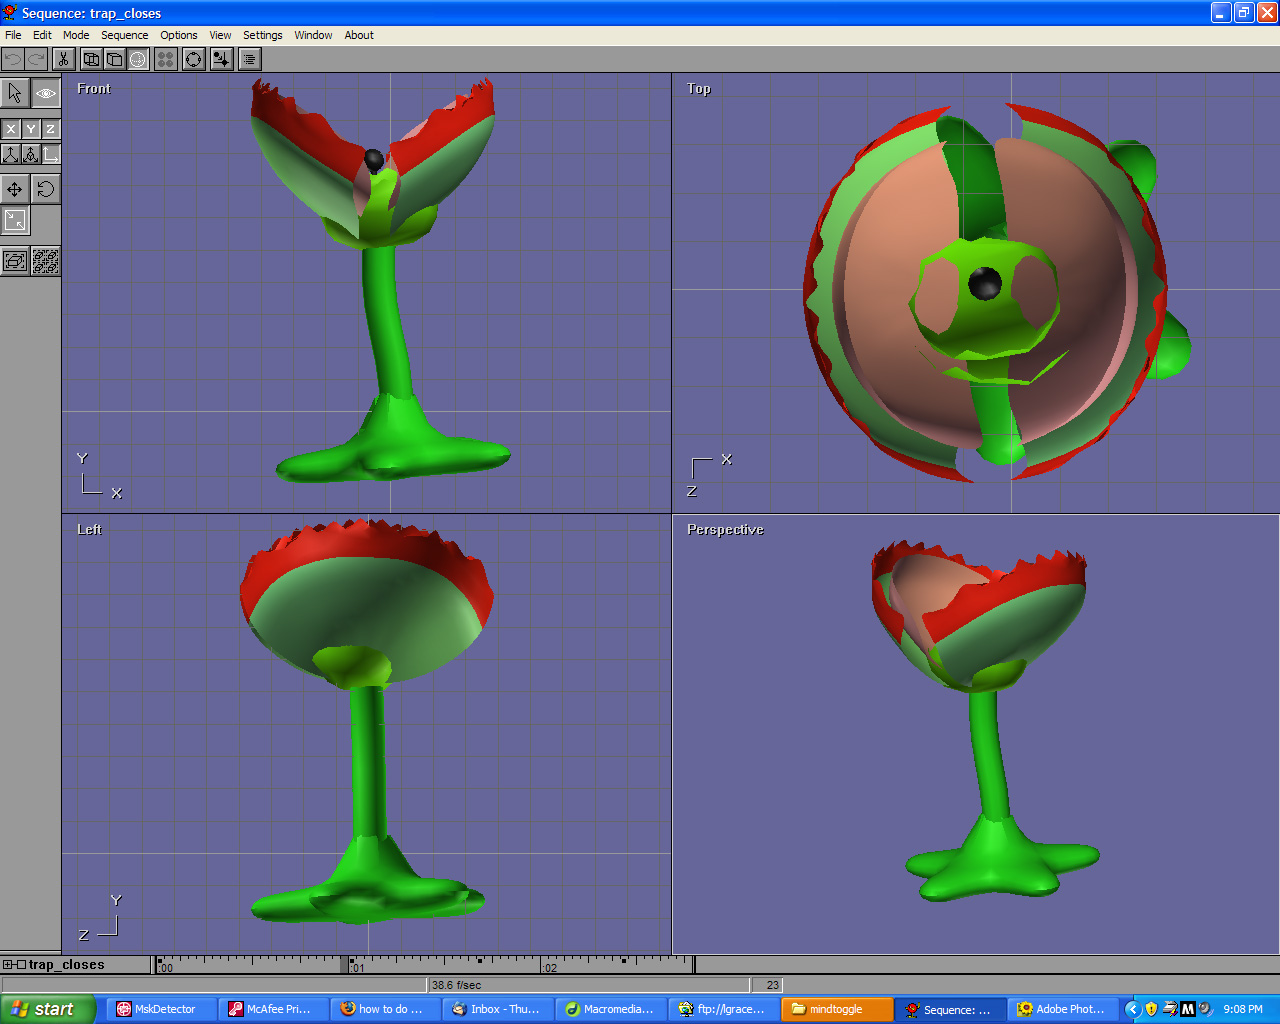
Task: Select the move tool with four arrows
Action: point(15,189)
